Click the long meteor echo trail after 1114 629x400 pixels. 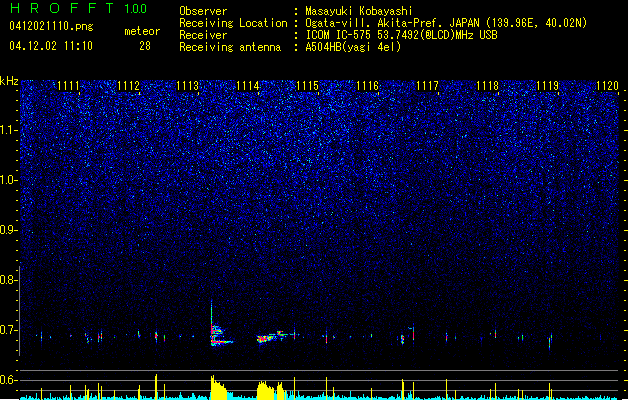tap(277, 336)
